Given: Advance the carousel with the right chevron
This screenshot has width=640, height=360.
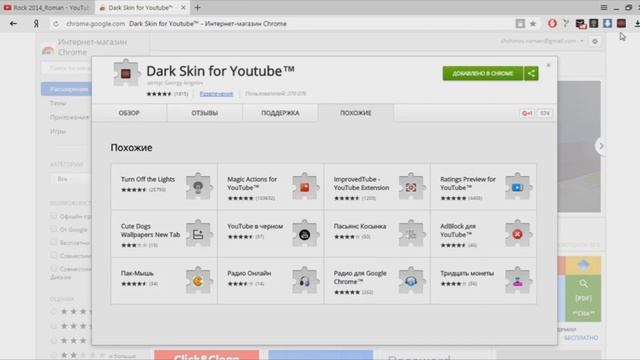Looking at the screenshot, I should pyautogui.click(x=601, y=146).
